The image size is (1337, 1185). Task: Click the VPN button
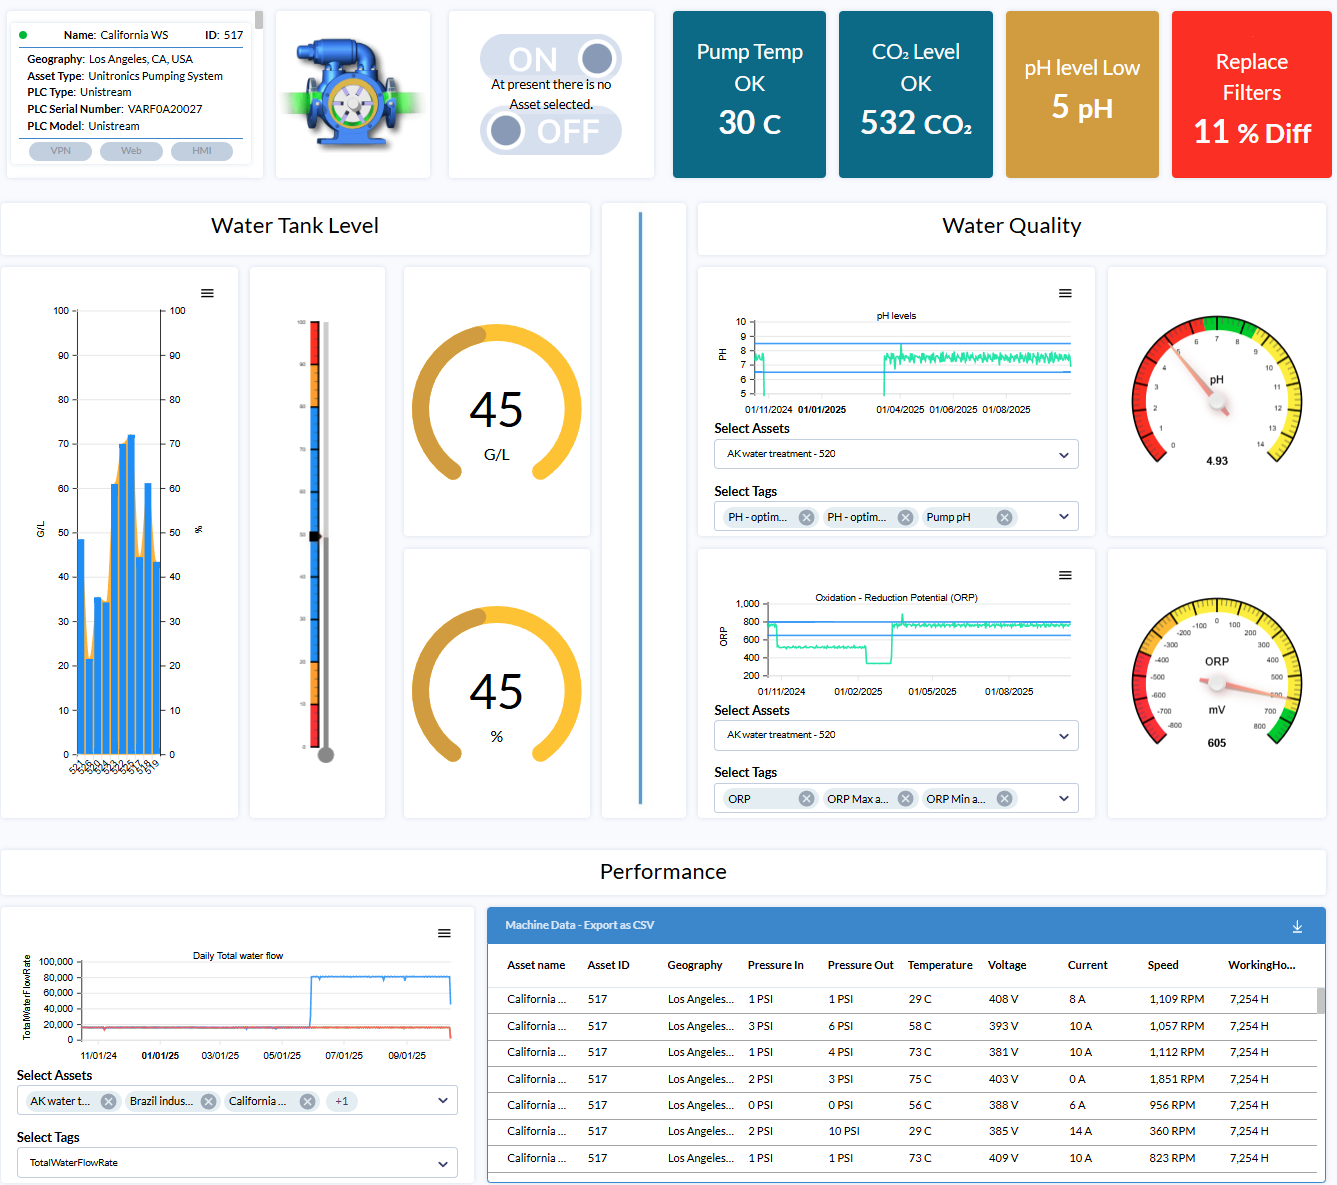[60, 151]
